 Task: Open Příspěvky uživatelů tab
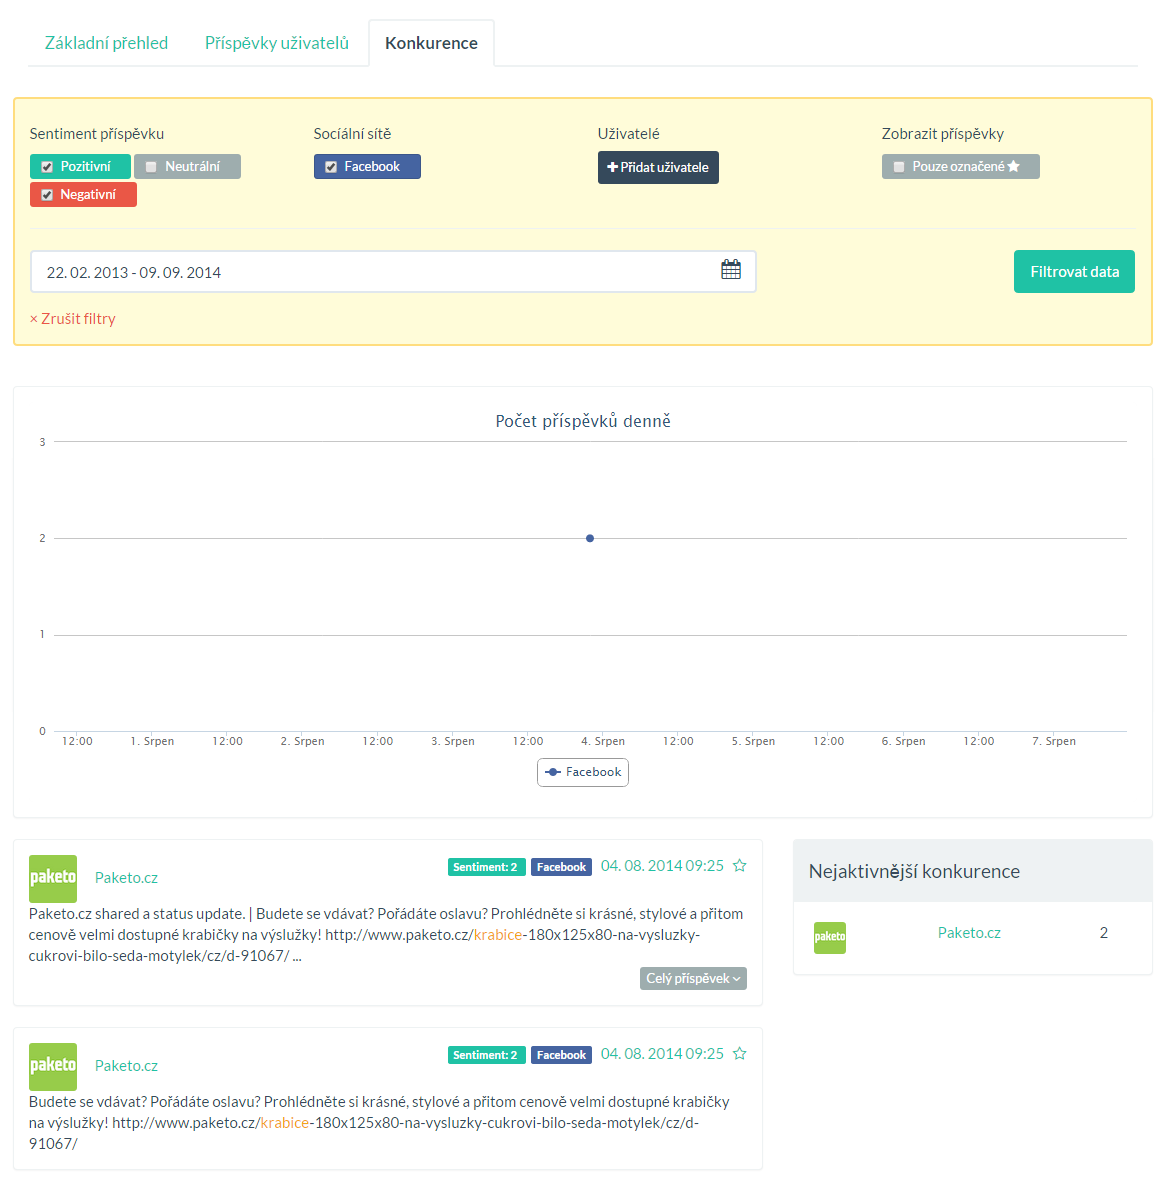[277, 43]
